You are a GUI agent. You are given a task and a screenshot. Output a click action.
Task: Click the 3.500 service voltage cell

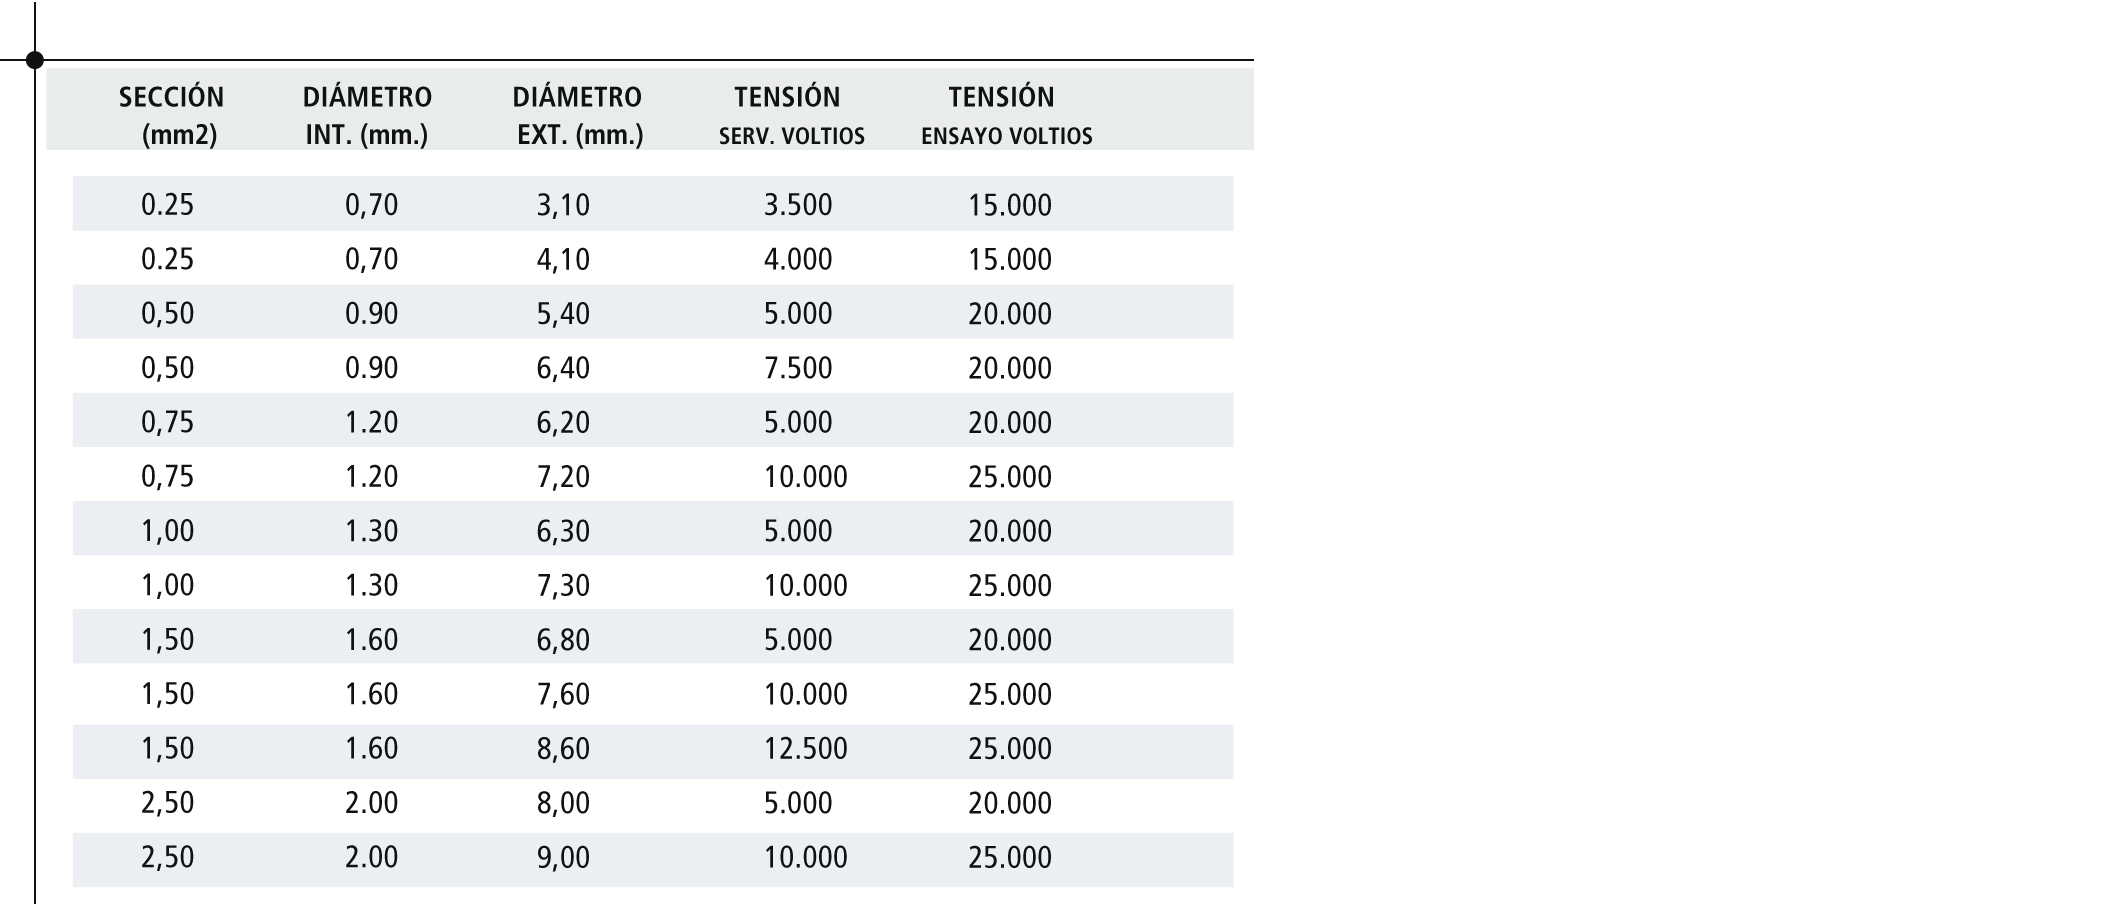coord(798,205)
